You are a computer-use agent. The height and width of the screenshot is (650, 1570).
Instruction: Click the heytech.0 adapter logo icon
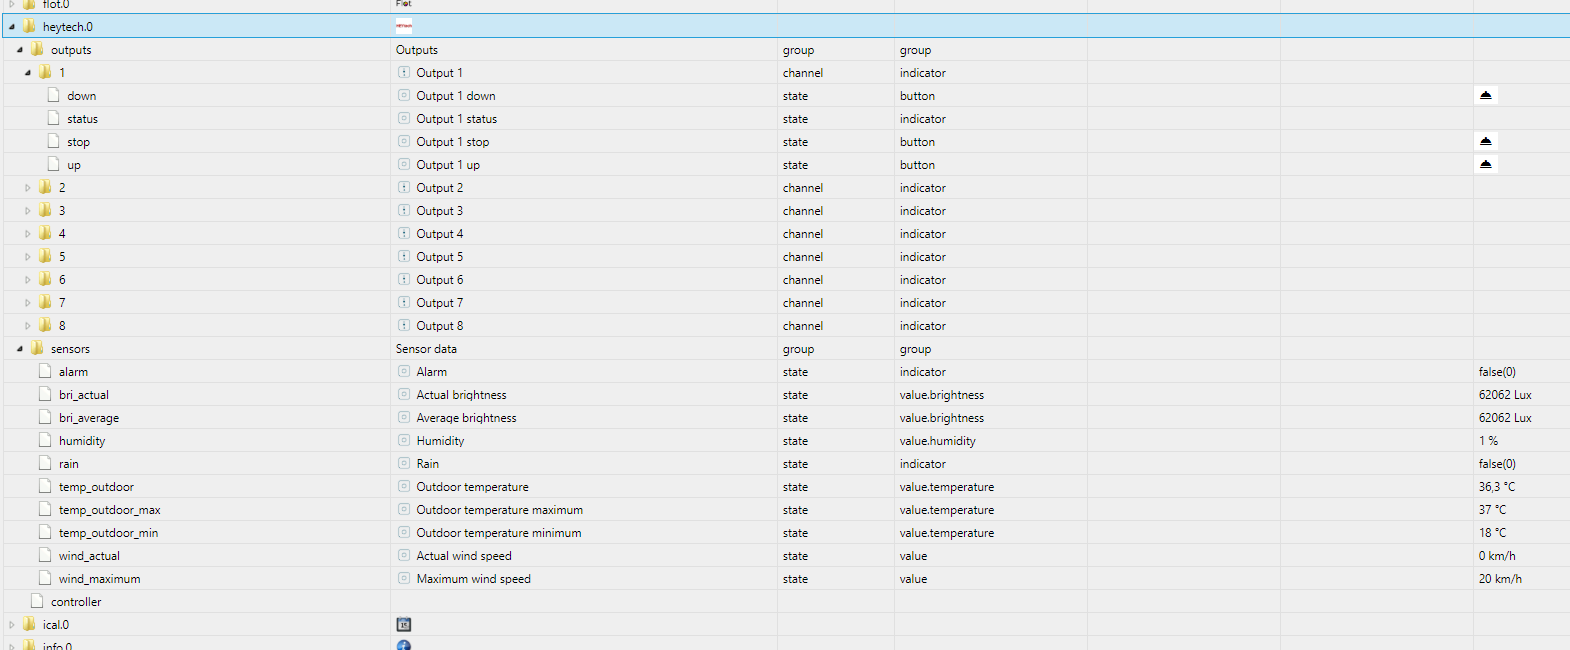click(404, 26)
